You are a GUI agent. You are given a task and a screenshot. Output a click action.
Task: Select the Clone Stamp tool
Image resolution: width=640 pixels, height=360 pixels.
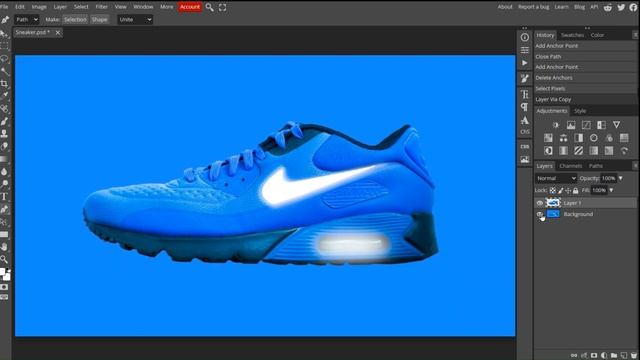pyautogui.click(x=4, y=133)
